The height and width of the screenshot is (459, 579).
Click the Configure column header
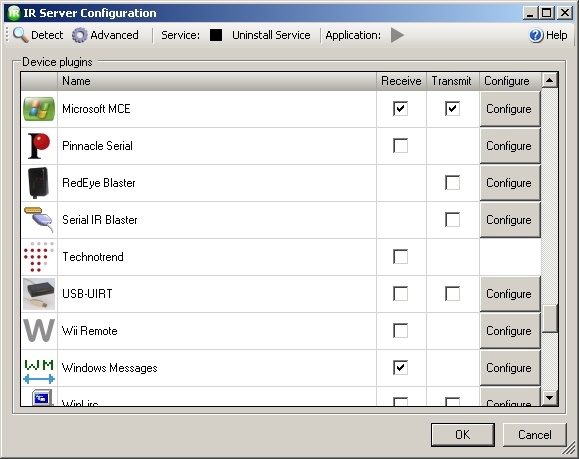click(x=510, y=81)
